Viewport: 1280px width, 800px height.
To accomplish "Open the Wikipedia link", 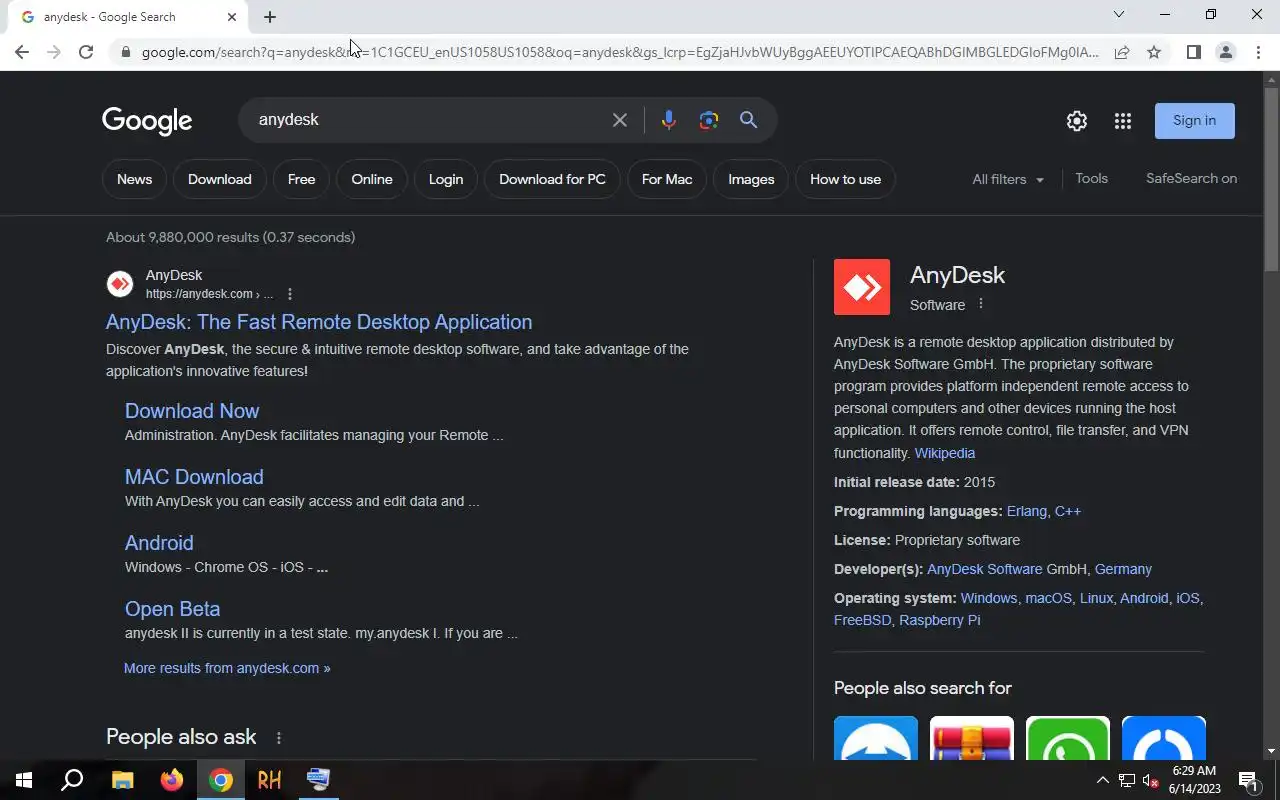I will click(944, 453).
